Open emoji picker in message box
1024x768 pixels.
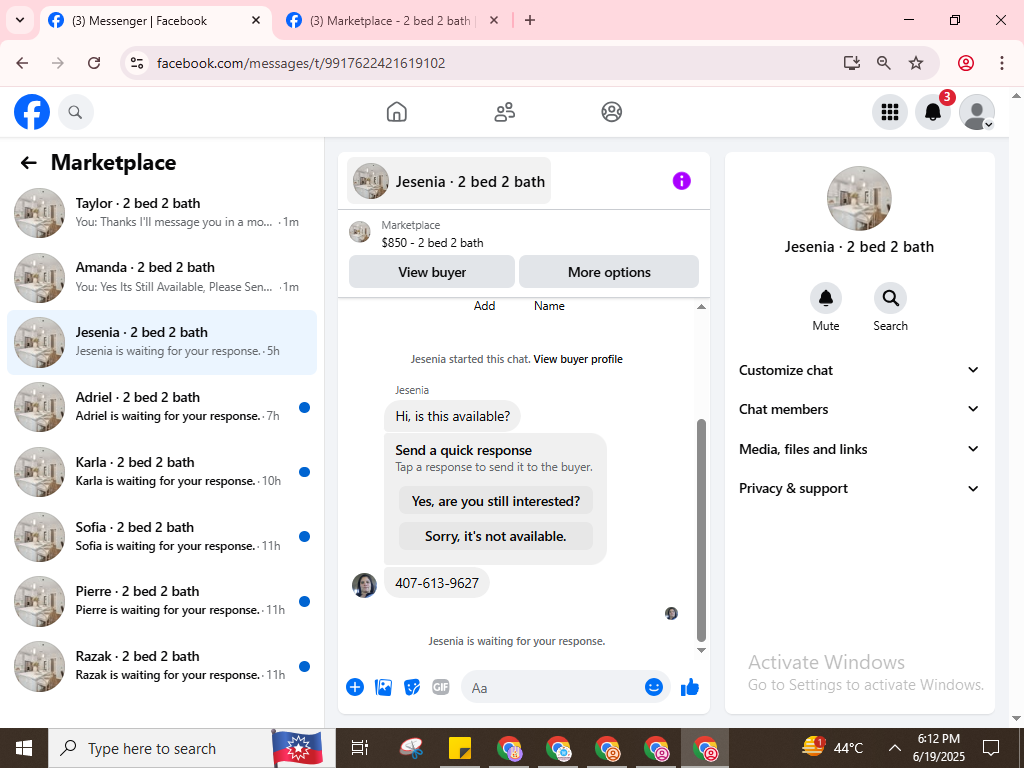[653, 687]
